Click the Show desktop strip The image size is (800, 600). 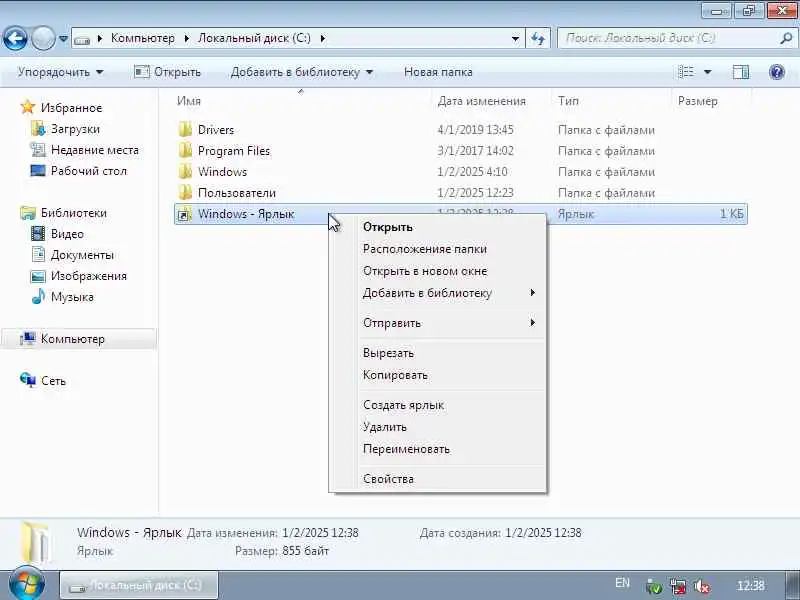pyautogui.click(x=793, y=585)
